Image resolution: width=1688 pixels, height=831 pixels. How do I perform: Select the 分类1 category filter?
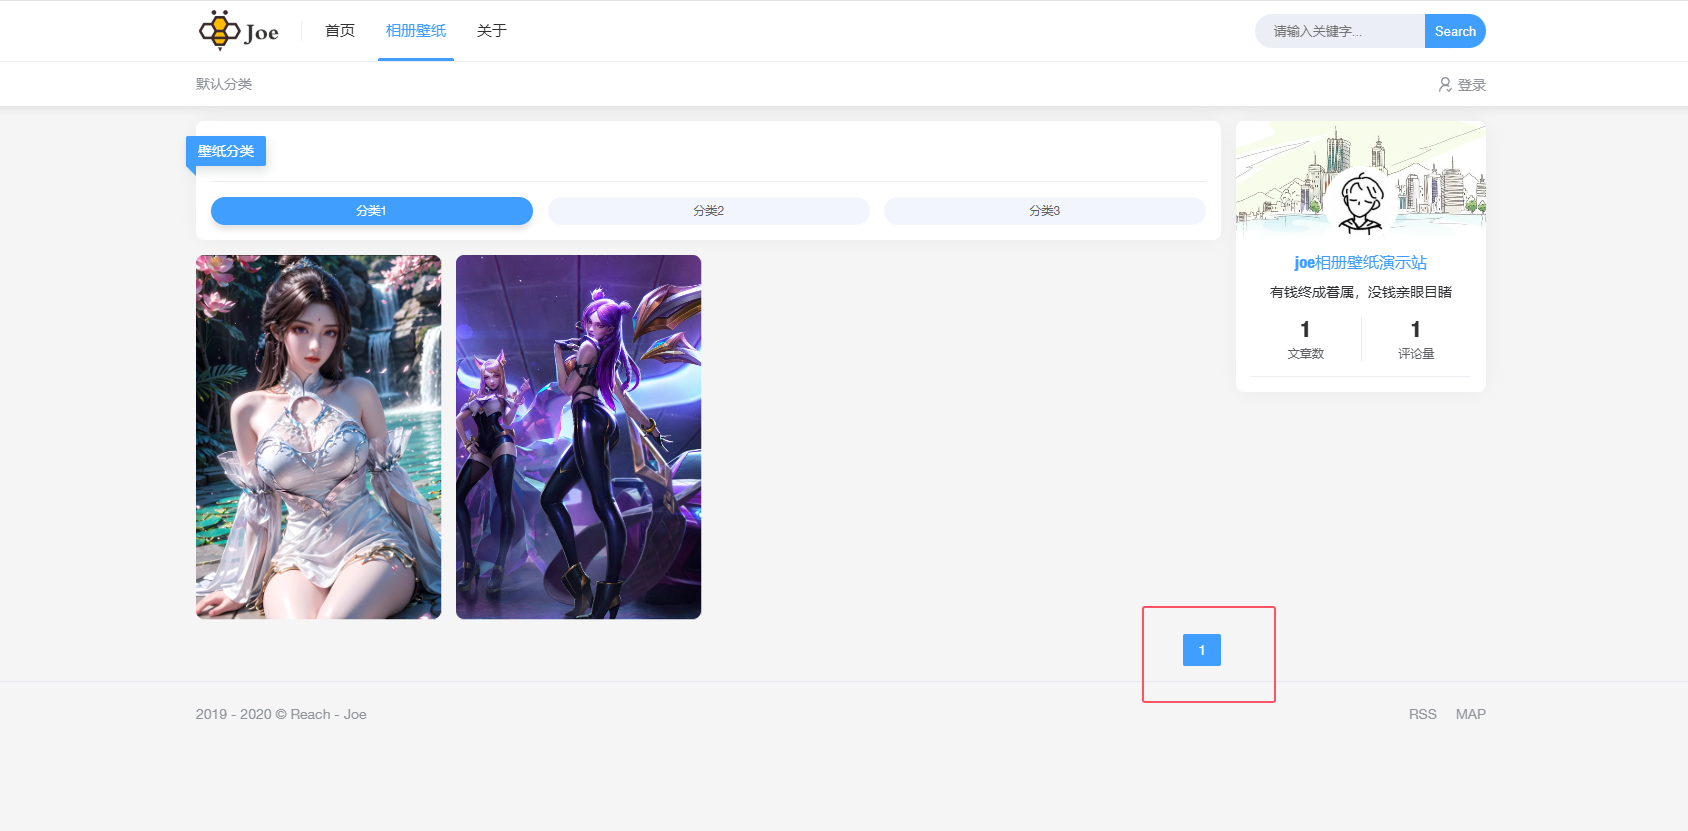point(371,211)
